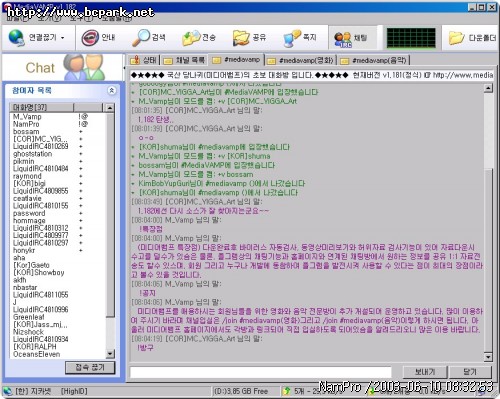Screen dimensions: 500x399
Task: Select user LiquidIRC4810155
Action: 40,206
